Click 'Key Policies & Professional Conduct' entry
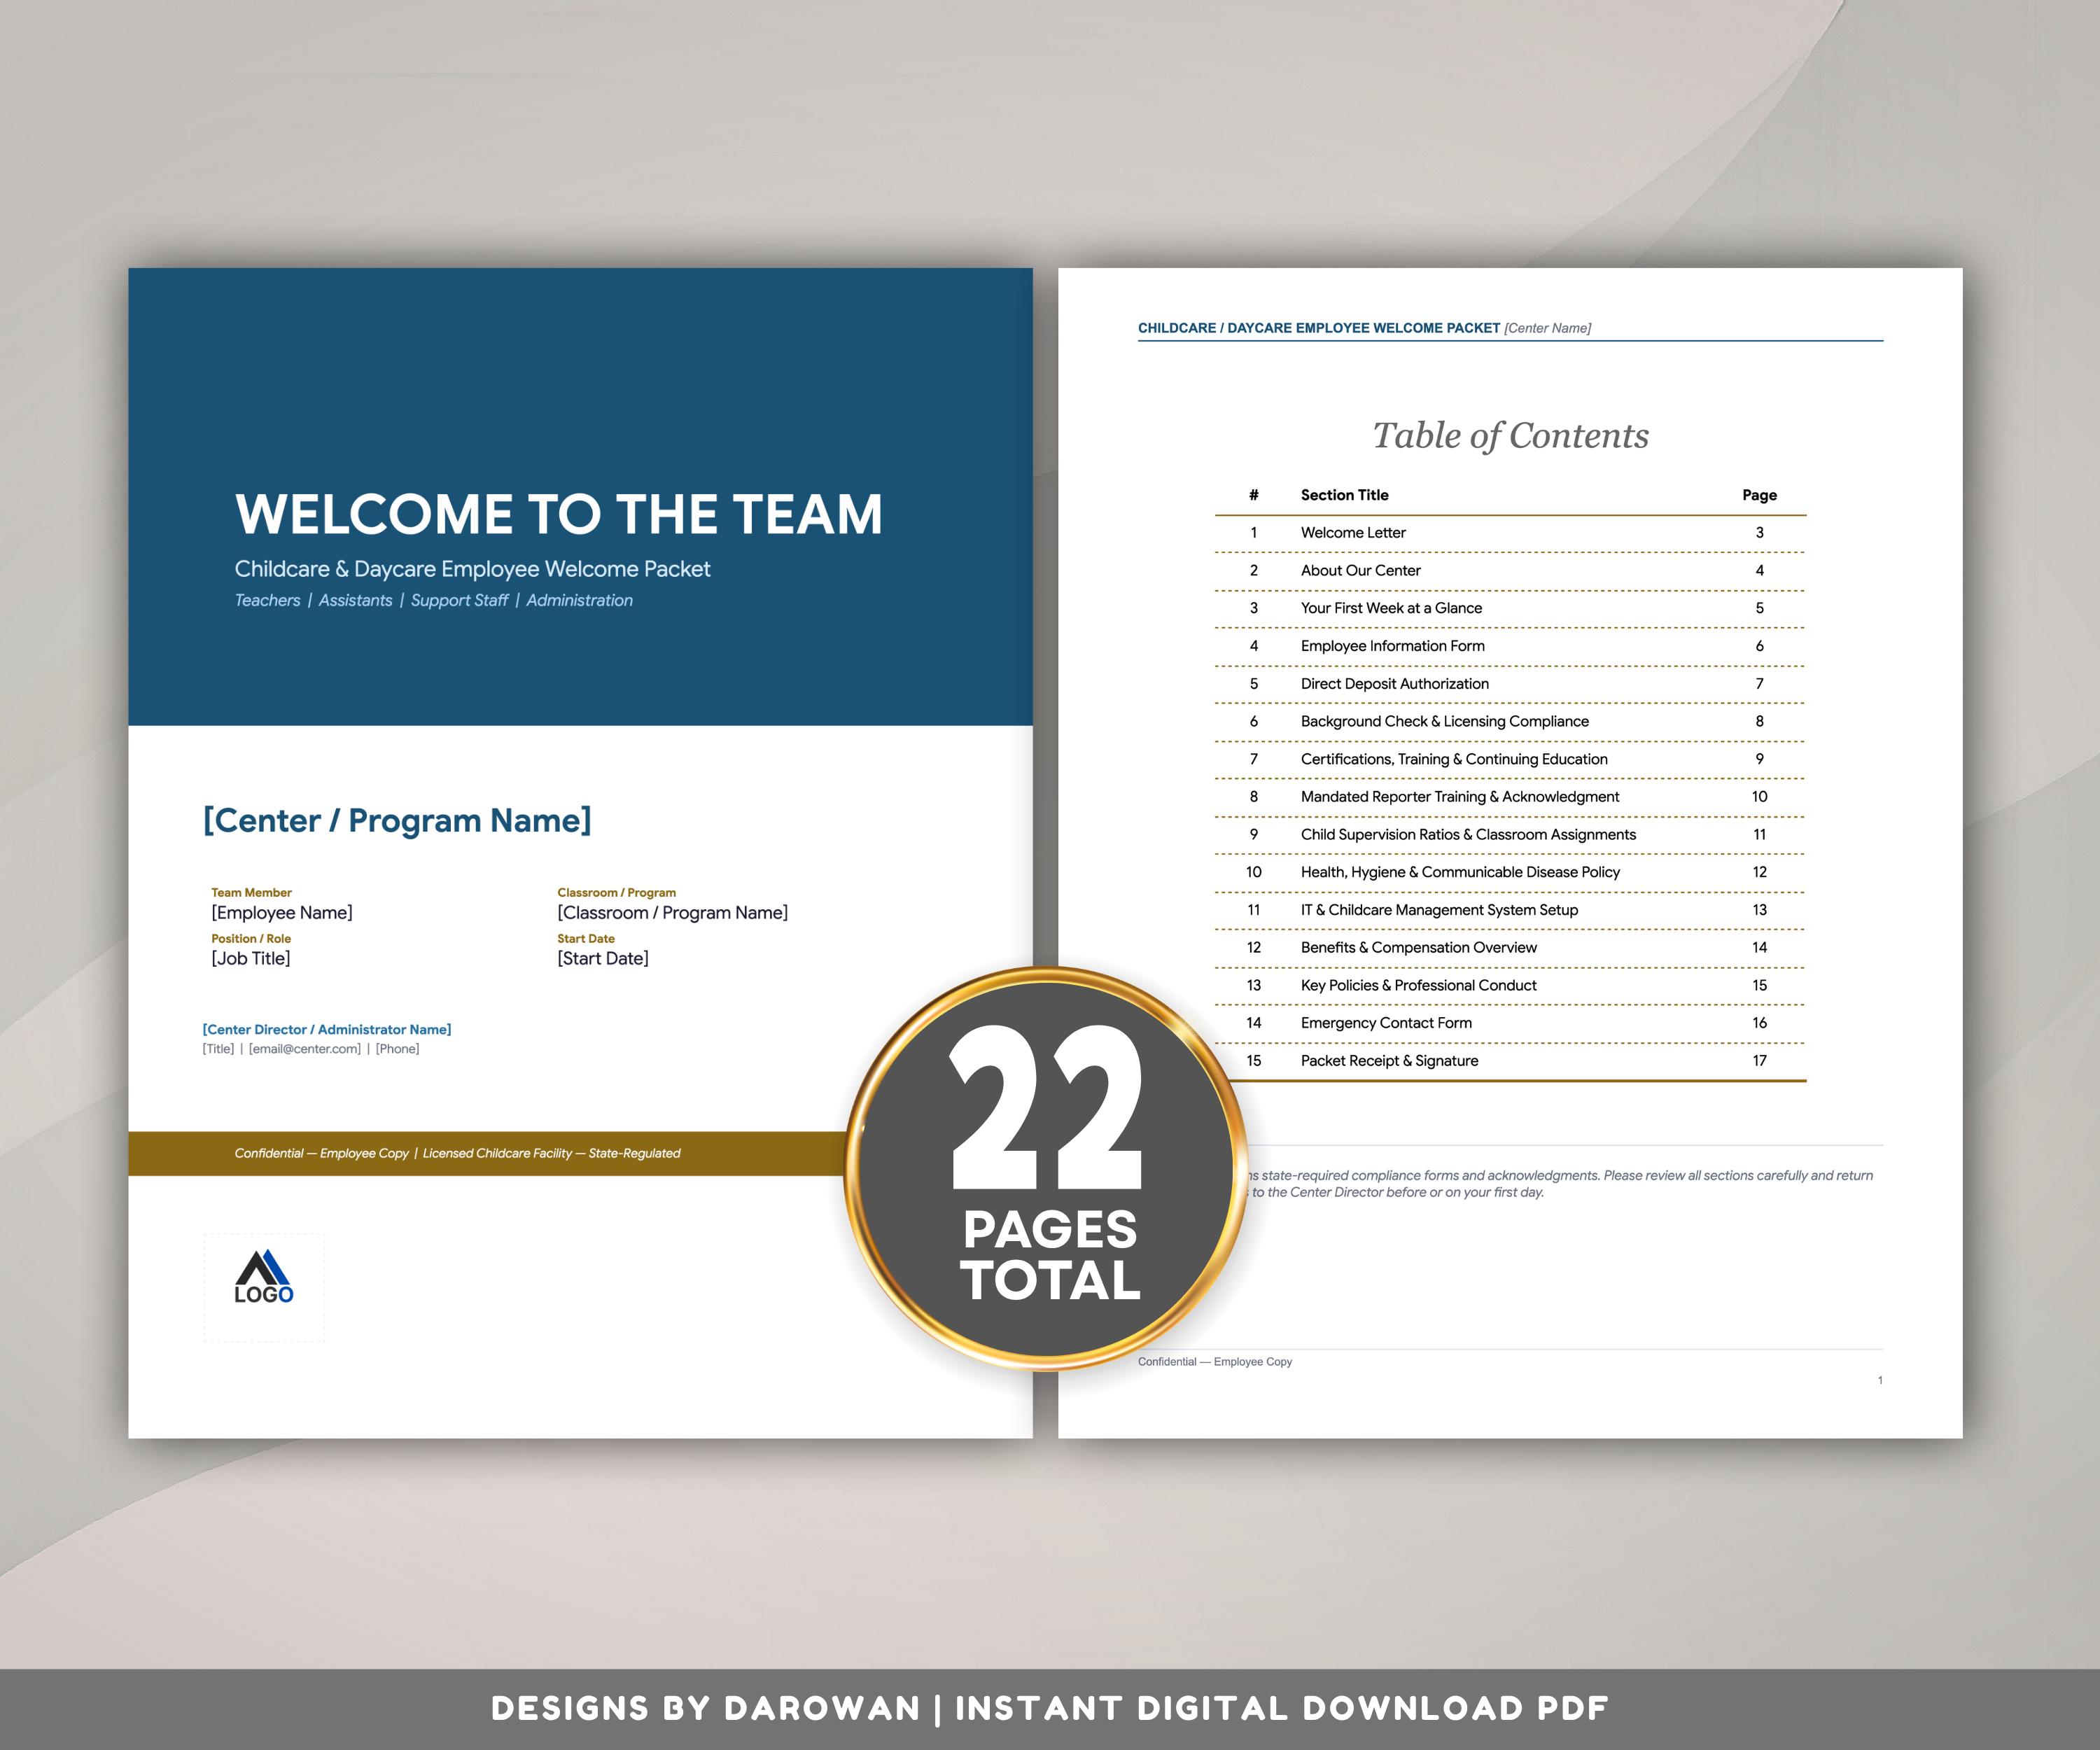Viewport: 2100px width, 1750px height. click(1418, 985)
